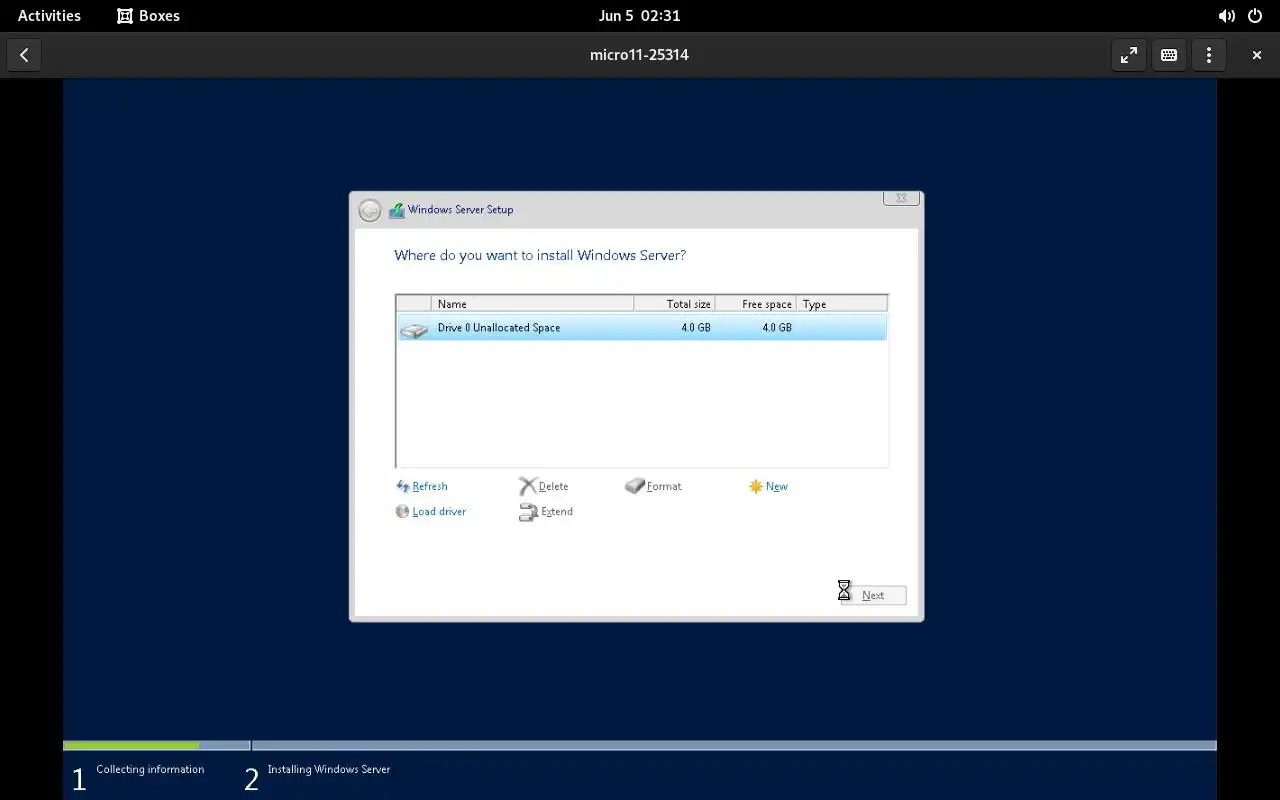
Task: Click the New partition star icon
Action: [756, 486]
